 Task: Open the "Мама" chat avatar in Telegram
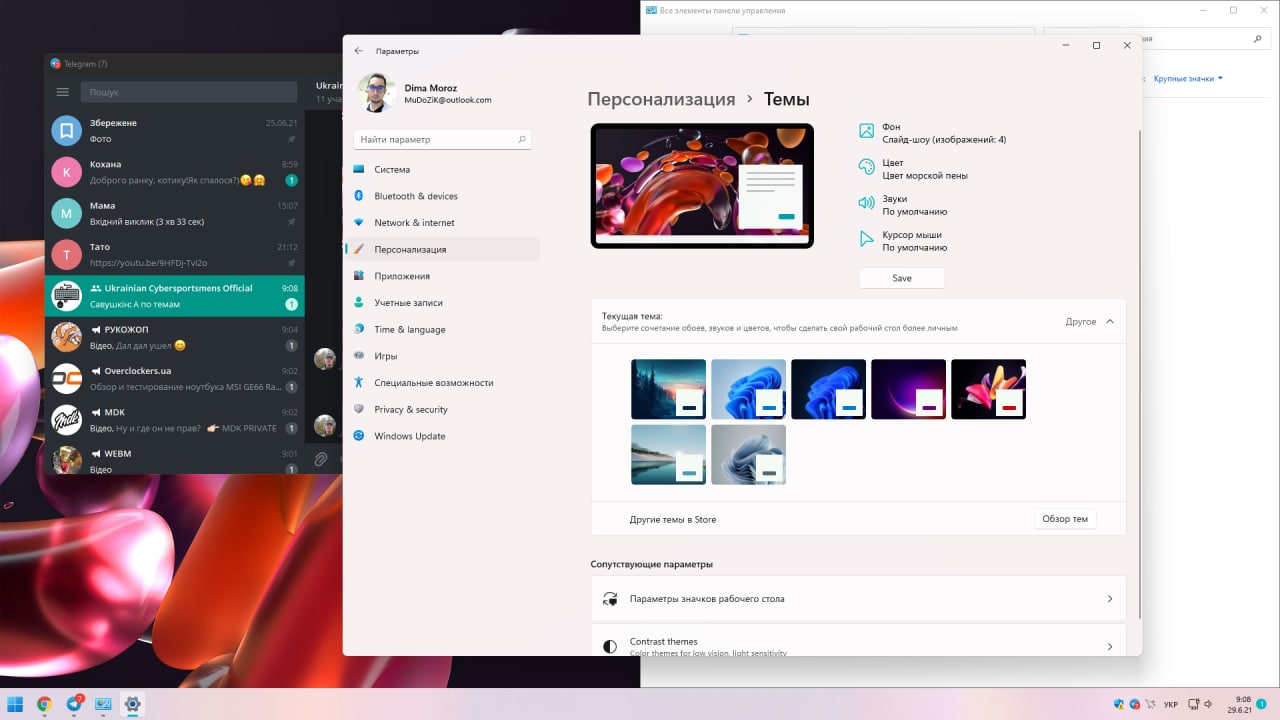tap(67, 213)
